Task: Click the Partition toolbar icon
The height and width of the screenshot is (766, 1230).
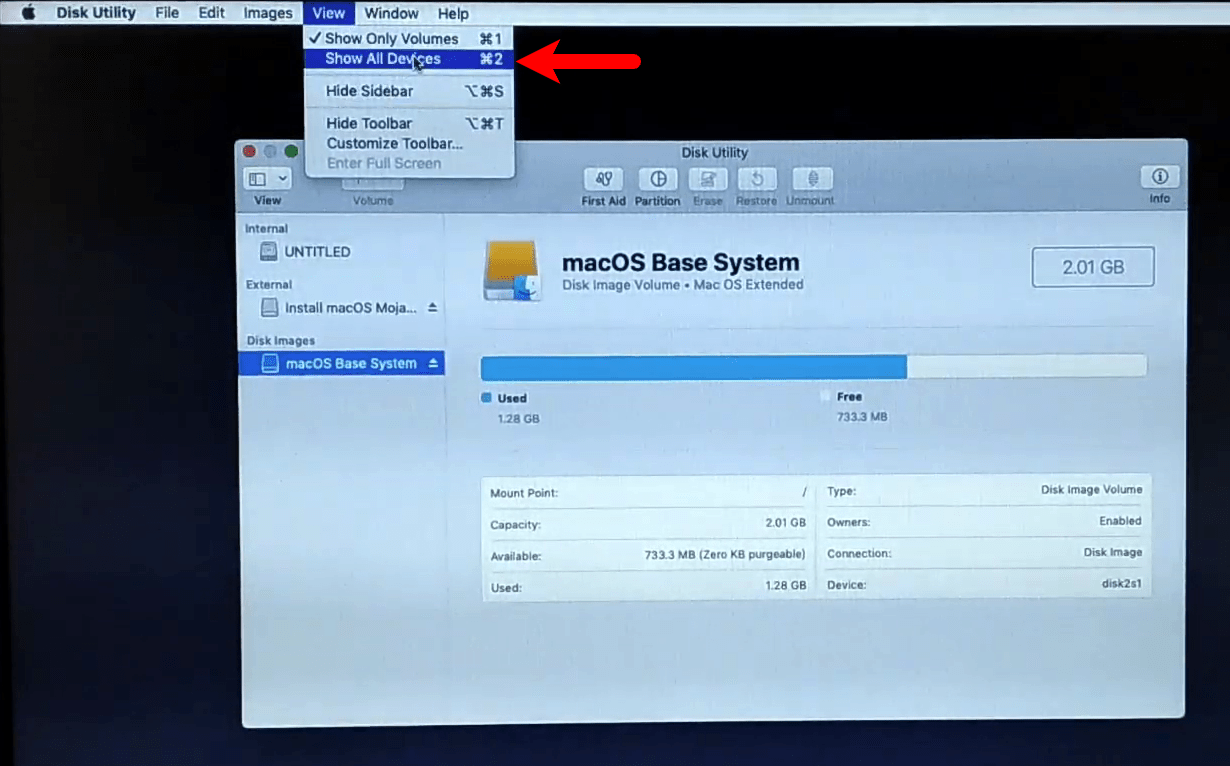Action: pos(657,180)
